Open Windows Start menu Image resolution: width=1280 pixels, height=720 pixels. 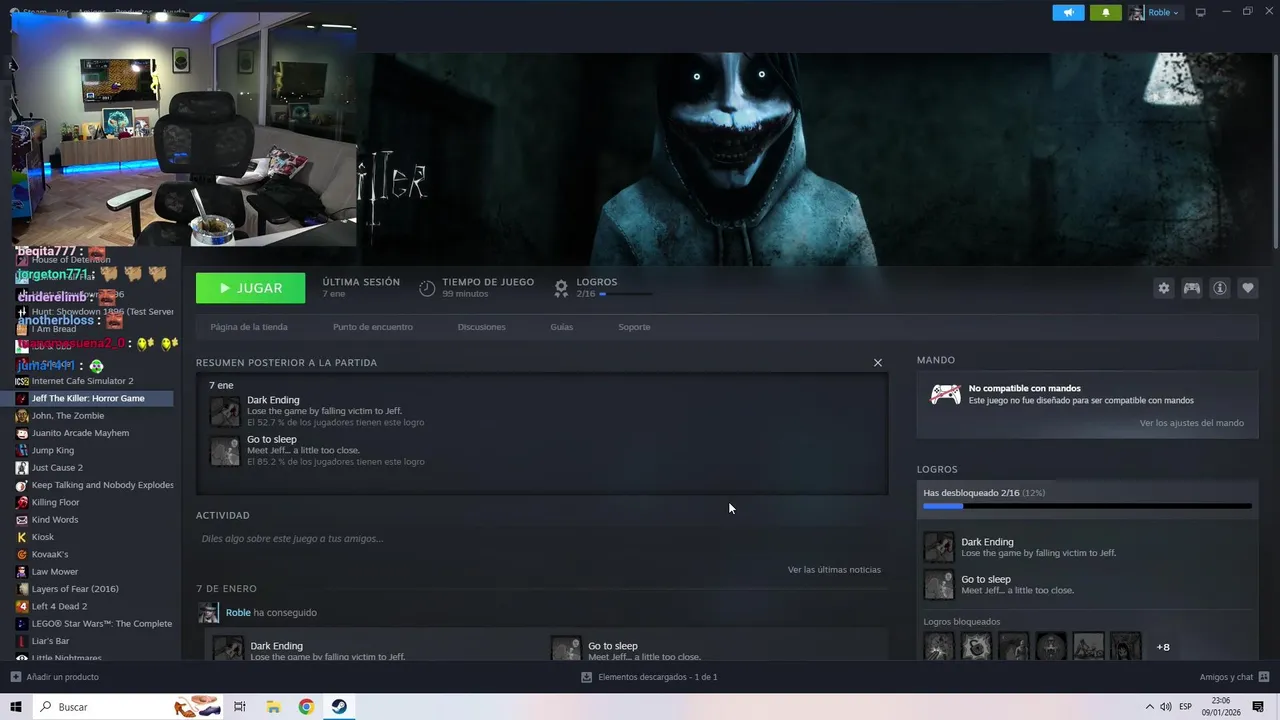tap(16, 707)
